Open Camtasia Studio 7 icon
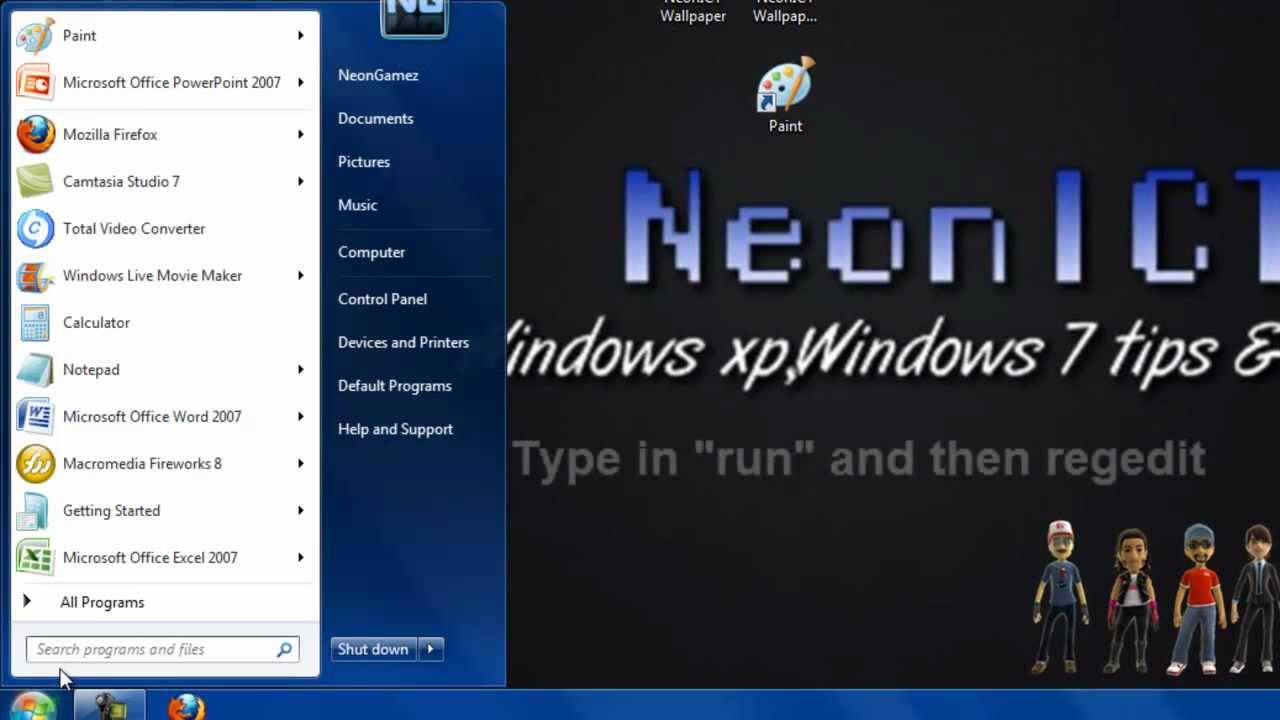 coord(35,181)
